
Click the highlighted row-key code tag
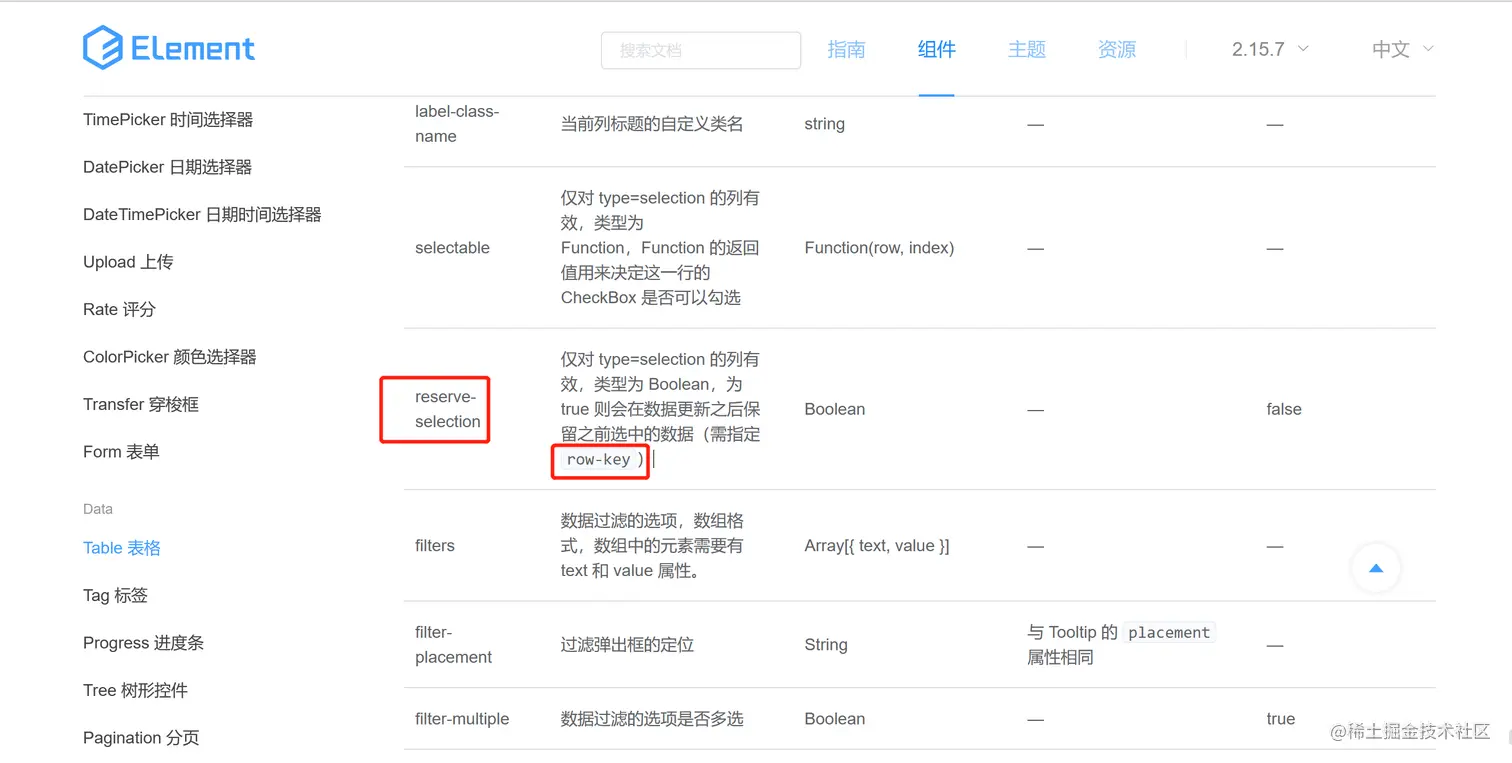click(x=600, y=460)
